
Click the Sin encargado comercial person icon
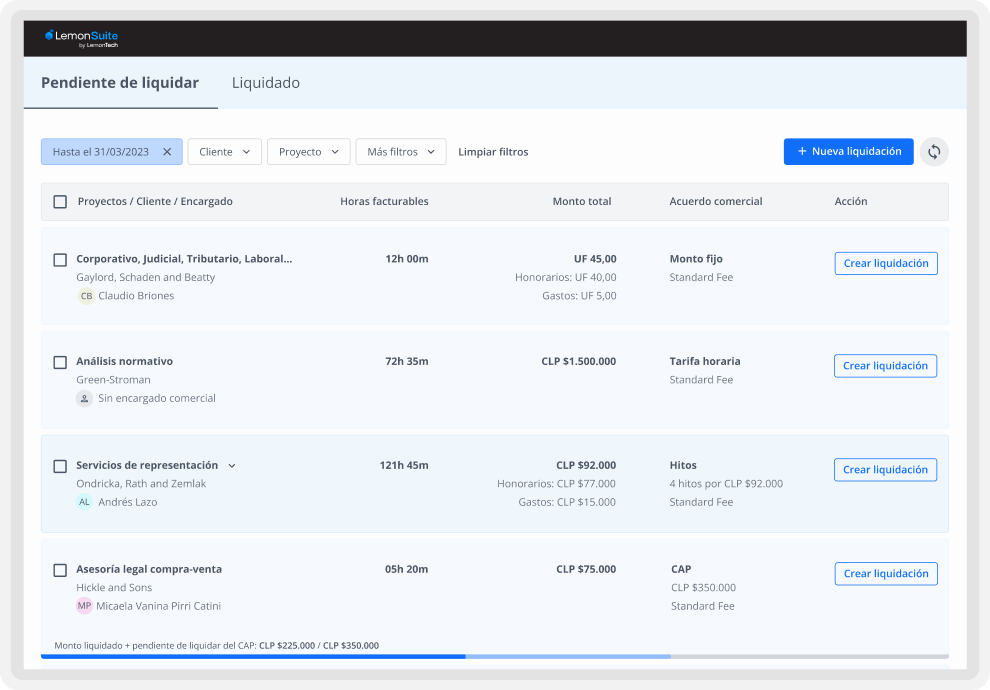pos(85,398)
